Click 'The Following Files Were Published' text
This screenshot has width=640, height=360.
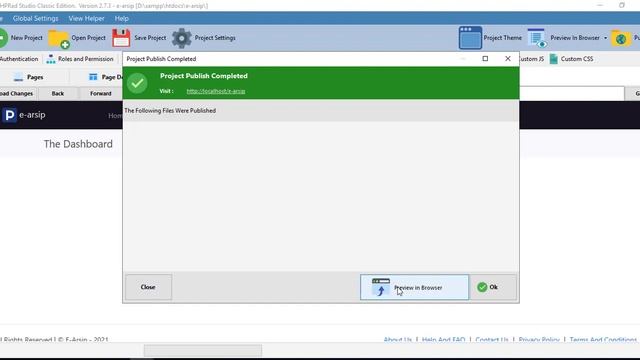coord(170,111)
